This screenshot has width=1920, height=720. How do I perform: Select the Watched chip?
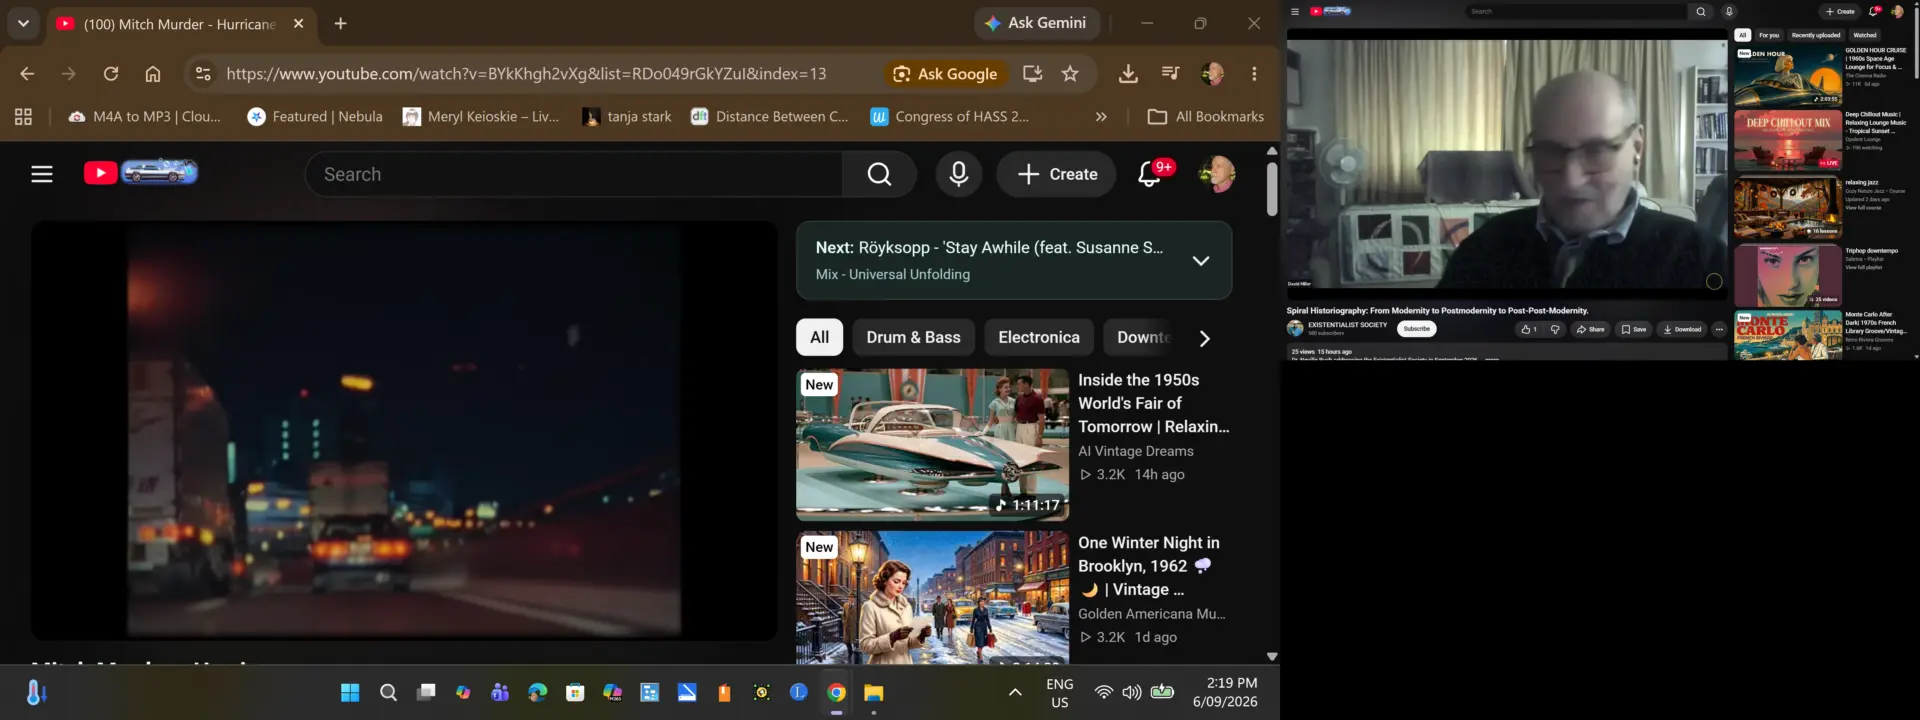click(x=1865, y=35)
